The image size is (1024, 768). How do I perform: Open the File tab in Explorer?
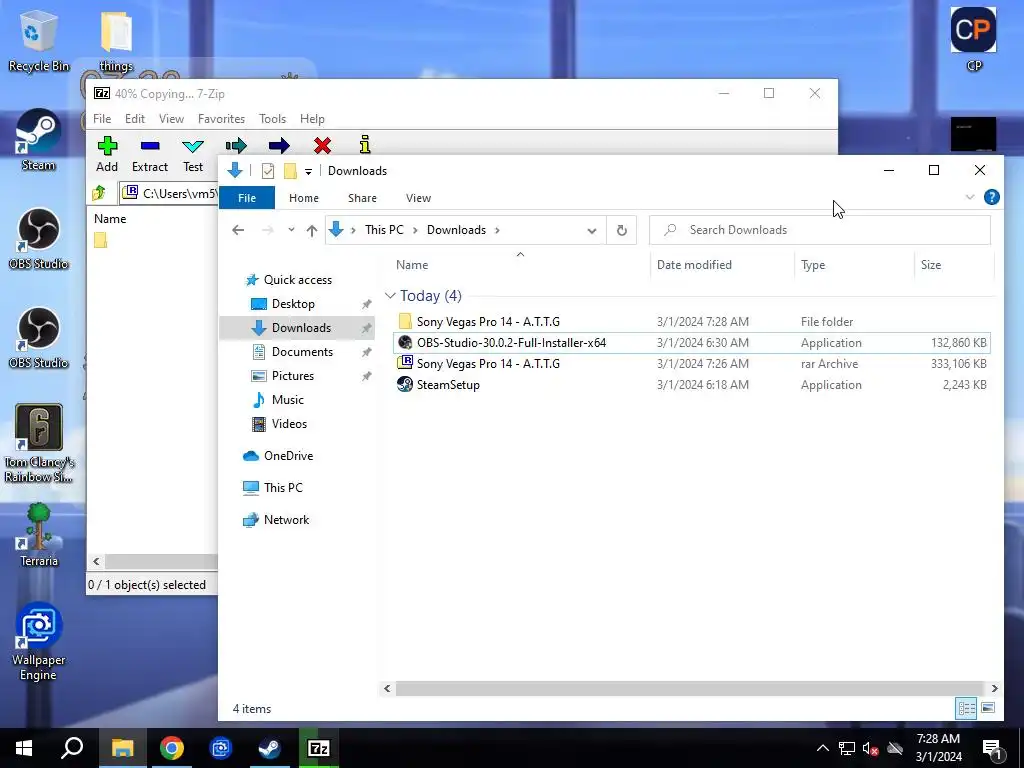247,198
